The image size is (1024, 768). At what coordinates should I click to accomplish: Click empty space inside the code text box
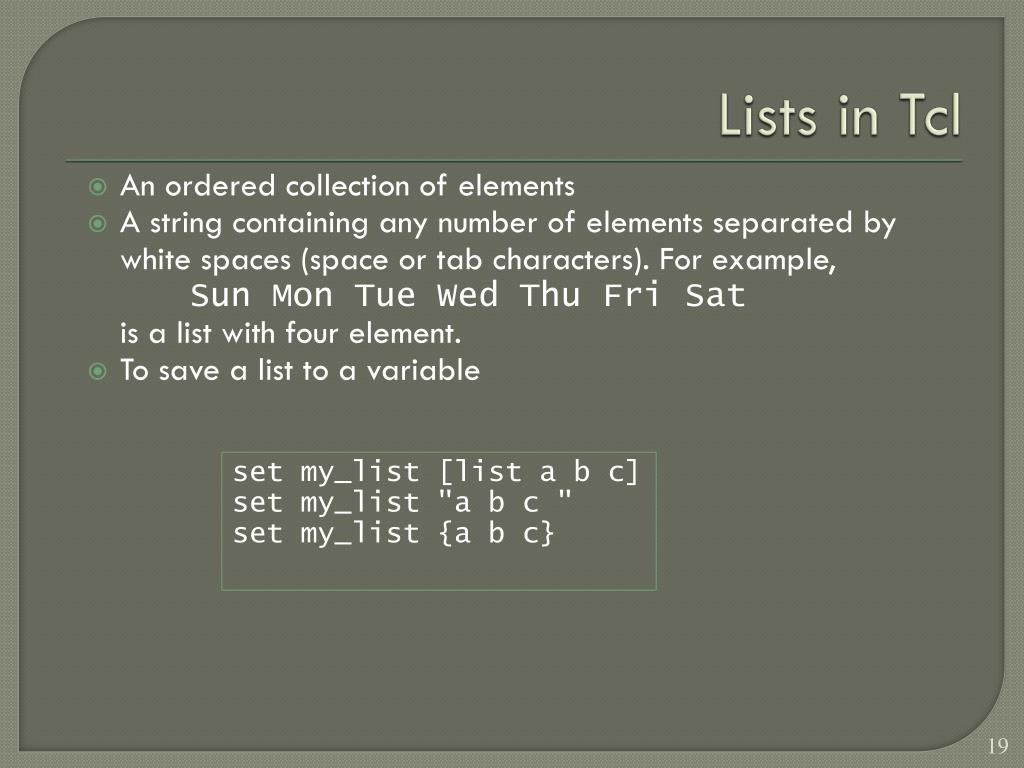pyautogui.click(x=439, y=569)
